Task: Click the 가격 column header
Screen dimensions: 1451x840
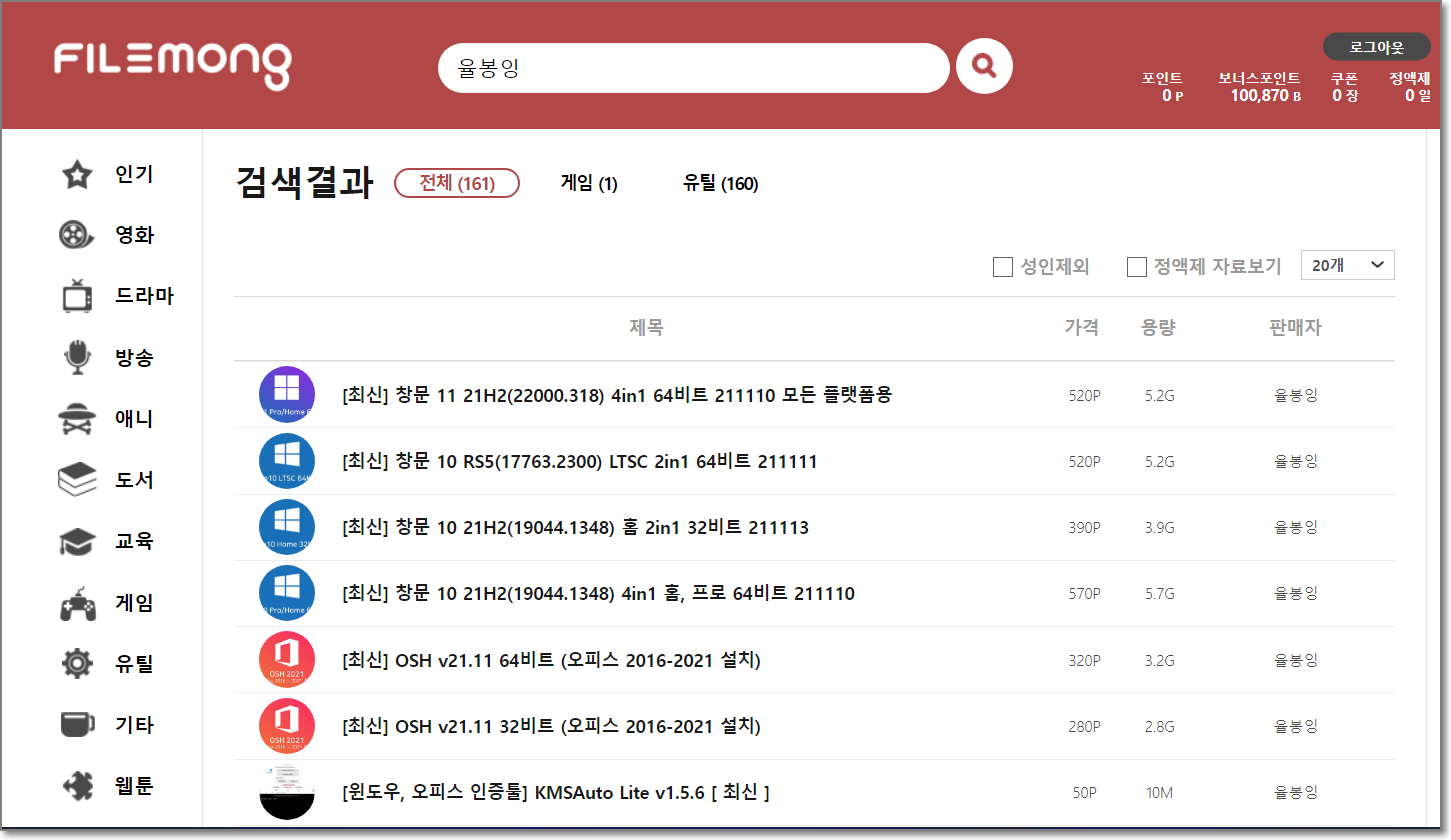Action: (x=1082, y=327)
